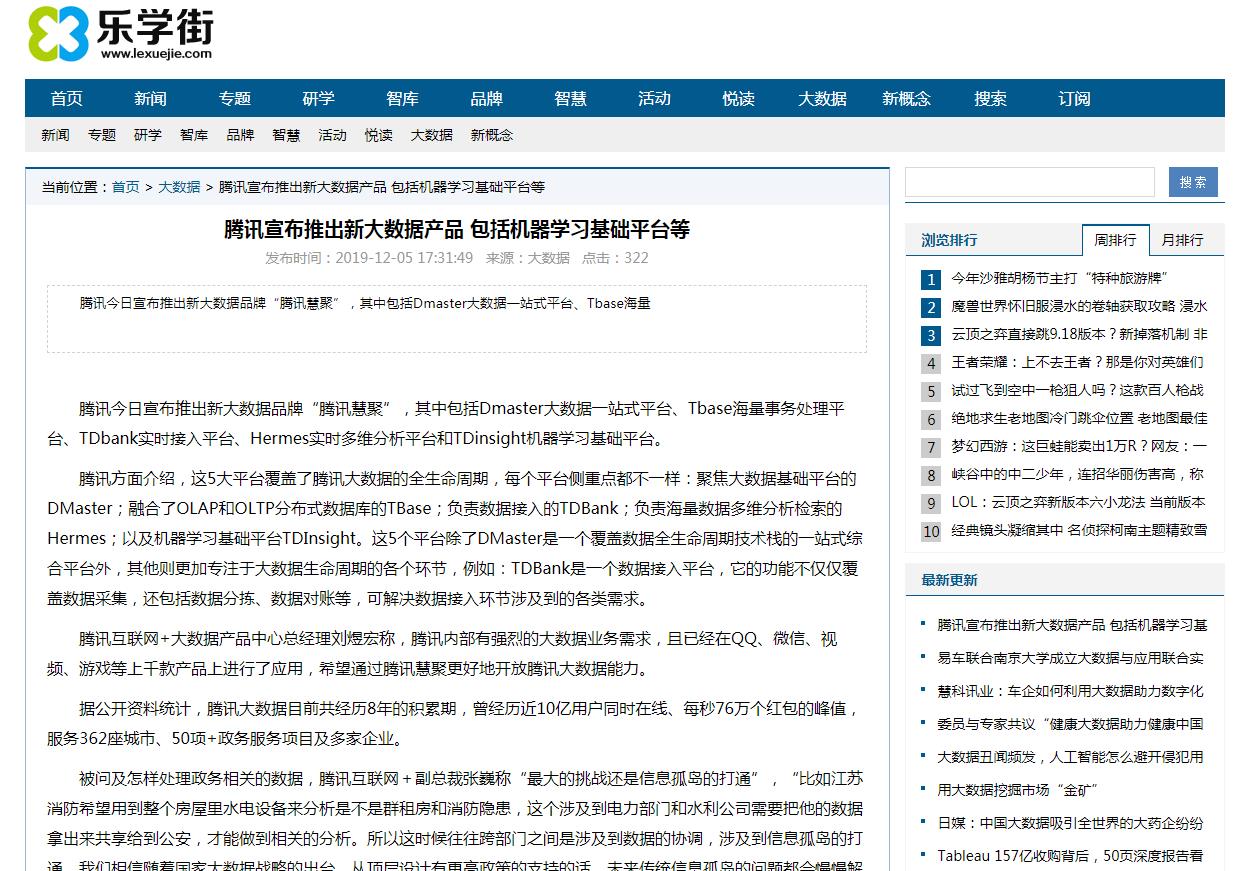
Task: Select 专题 in the gray sub-navigation
Action: pyautogui.click(x=102, y=135)
